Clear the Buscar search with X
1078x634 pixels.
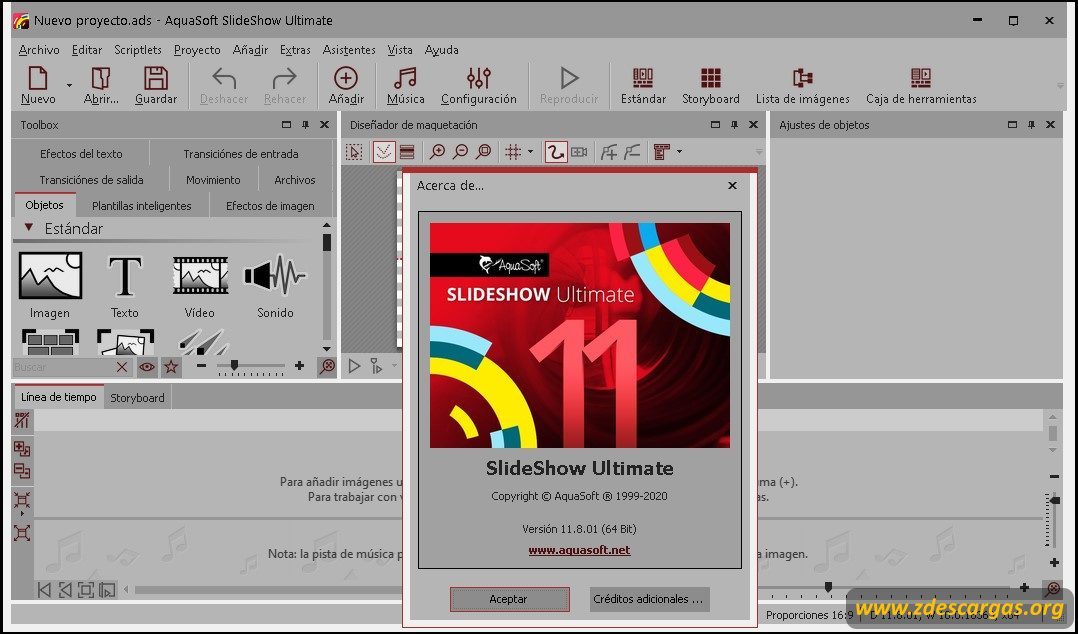[x=122, y=367]
